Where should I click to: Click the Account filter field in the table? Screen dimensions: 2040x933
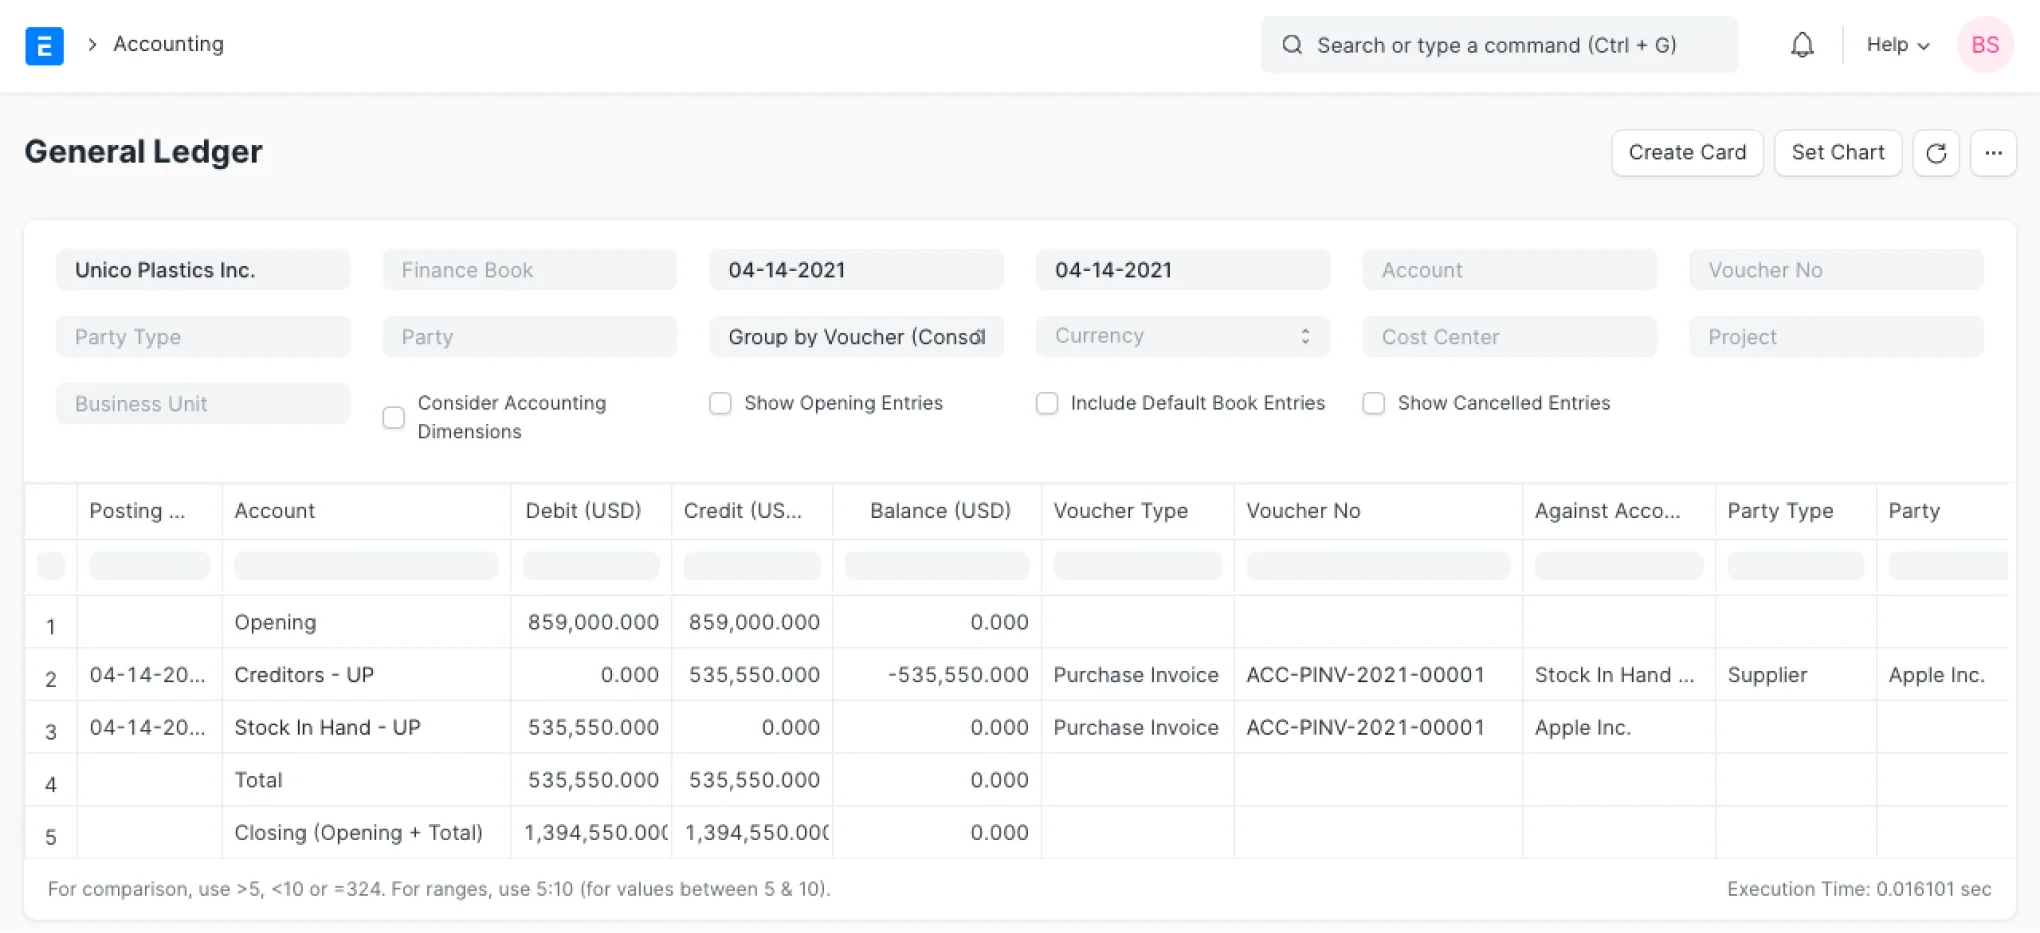pos(366,566)
